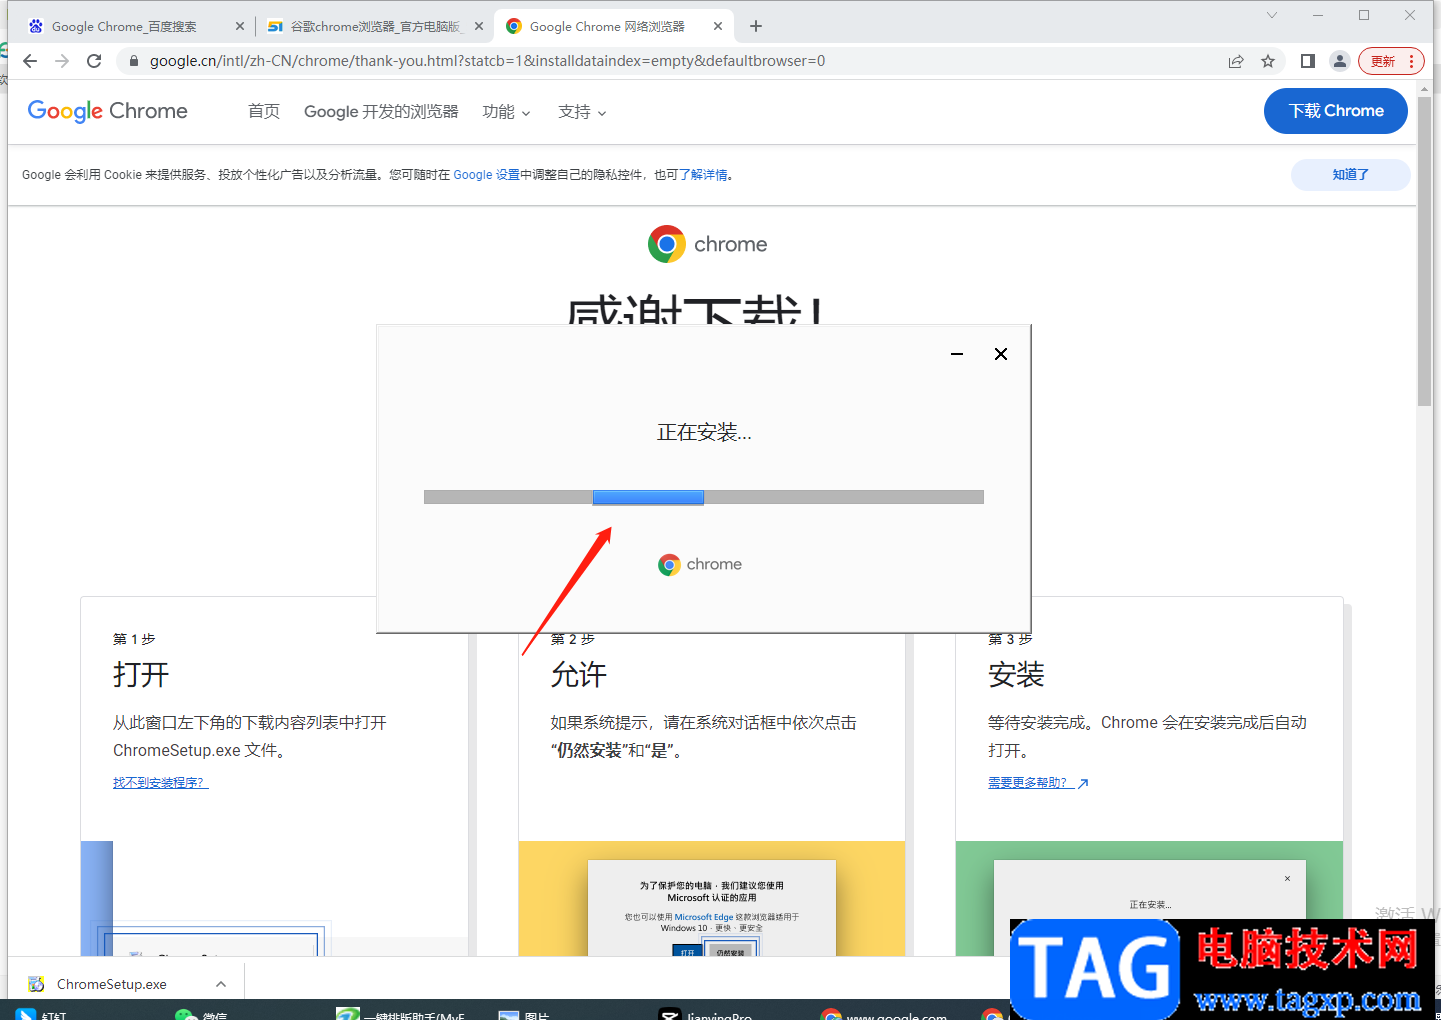Viewport: 1441px width, 1020px height.
Task: Minimize the 正在安装 installer dialog
Action: coord(957,354)
